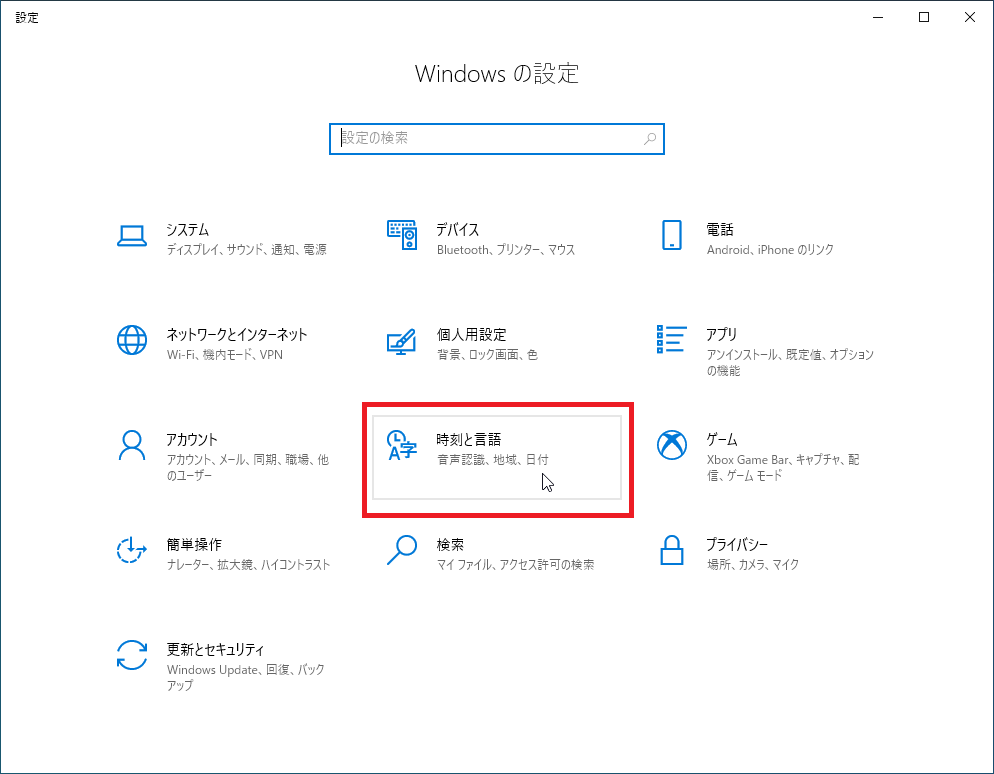
Task: Click the 更新とセキュリティ refresh arrows icon
Action: pos(132,655)
